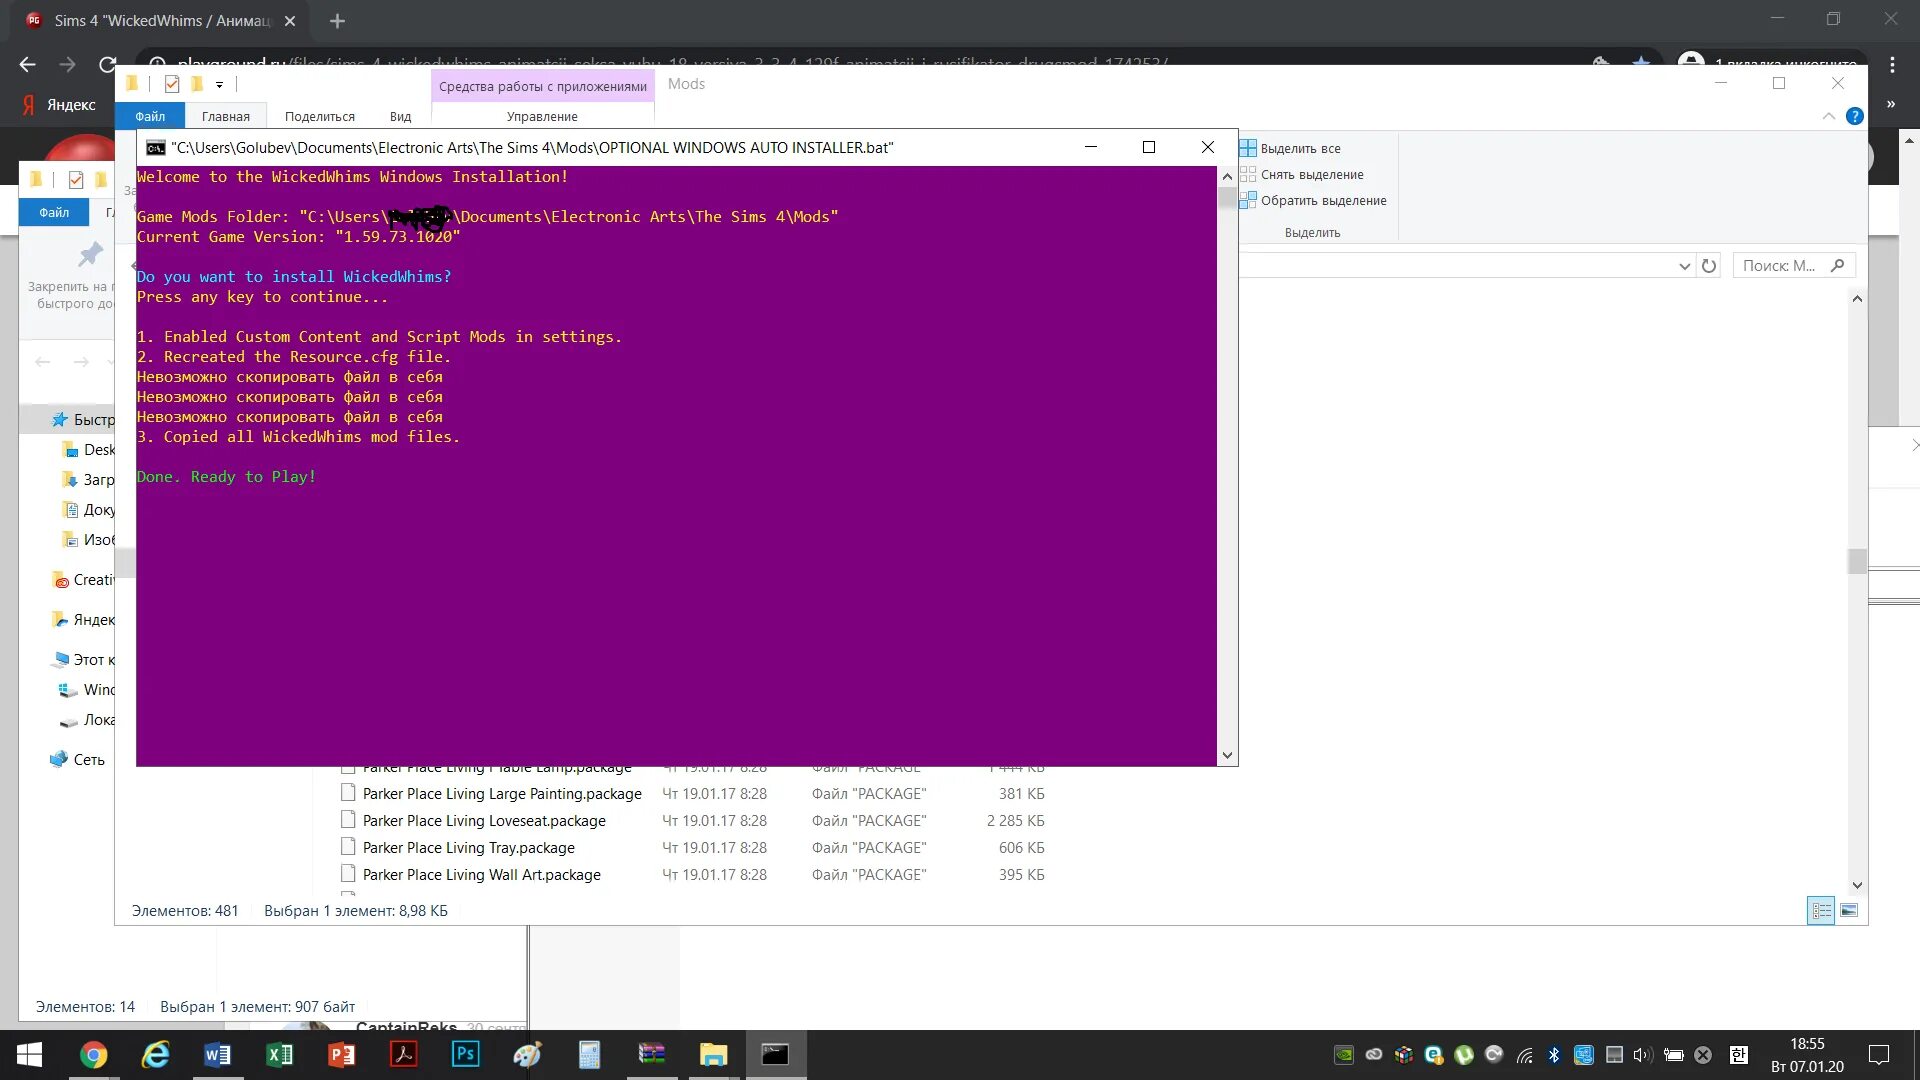Open WinRAR from the taskbar

652,1054
